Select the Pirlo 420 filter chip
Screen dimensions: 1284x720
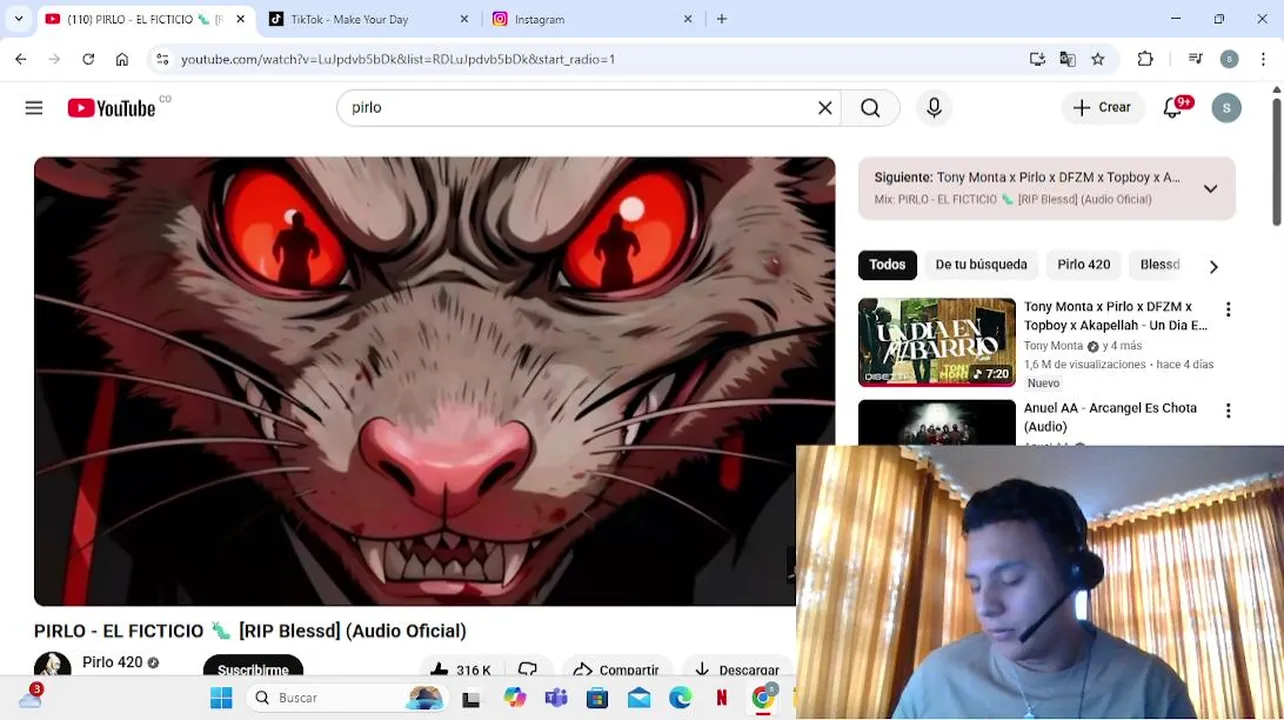click(1084, 265)
